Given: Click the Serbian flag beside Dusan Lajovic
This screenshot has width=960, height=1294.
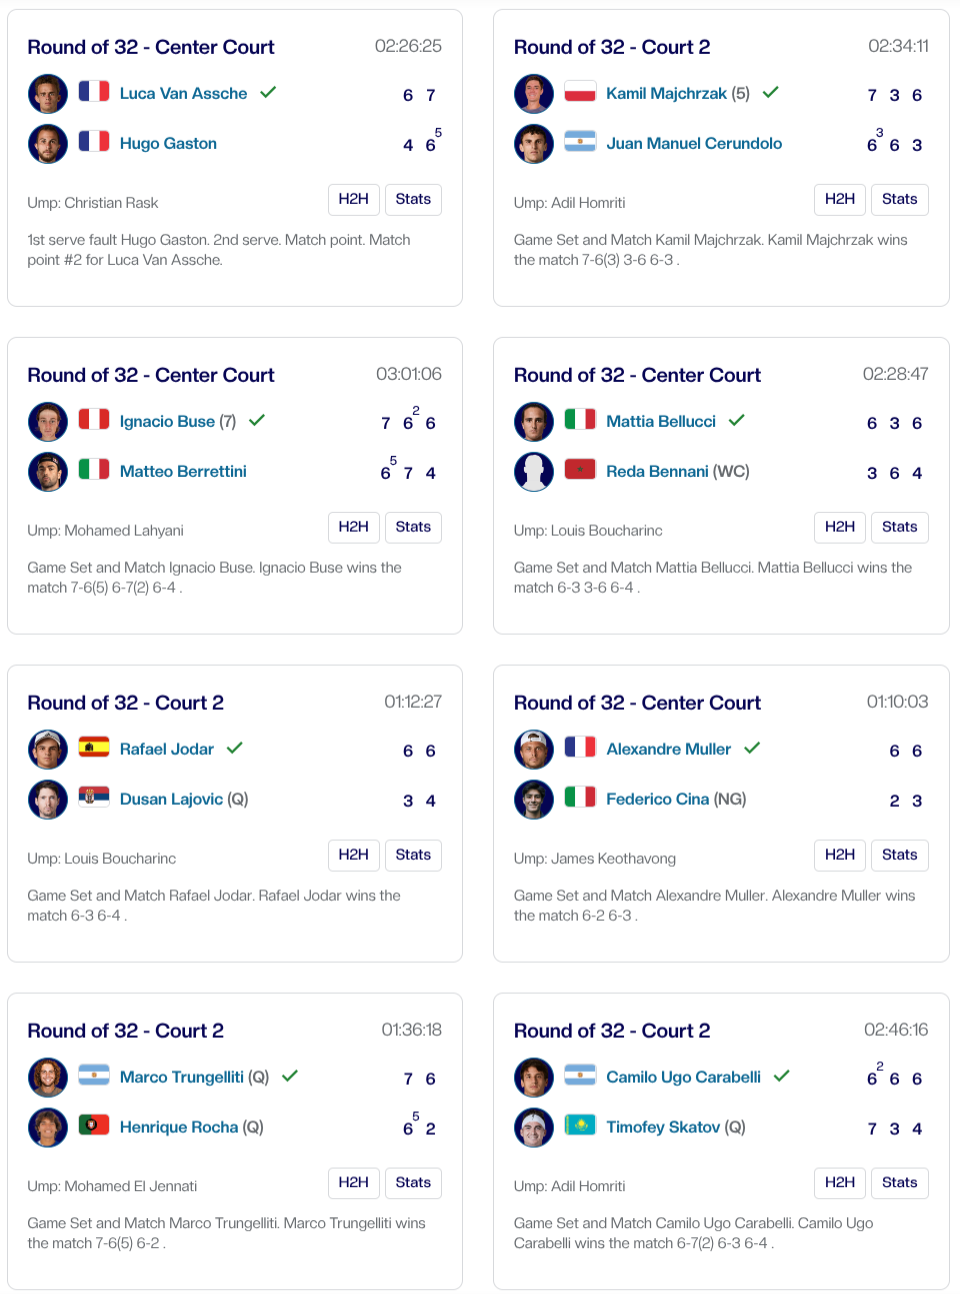Looking at the screenshot, I should tap(94, 798).
